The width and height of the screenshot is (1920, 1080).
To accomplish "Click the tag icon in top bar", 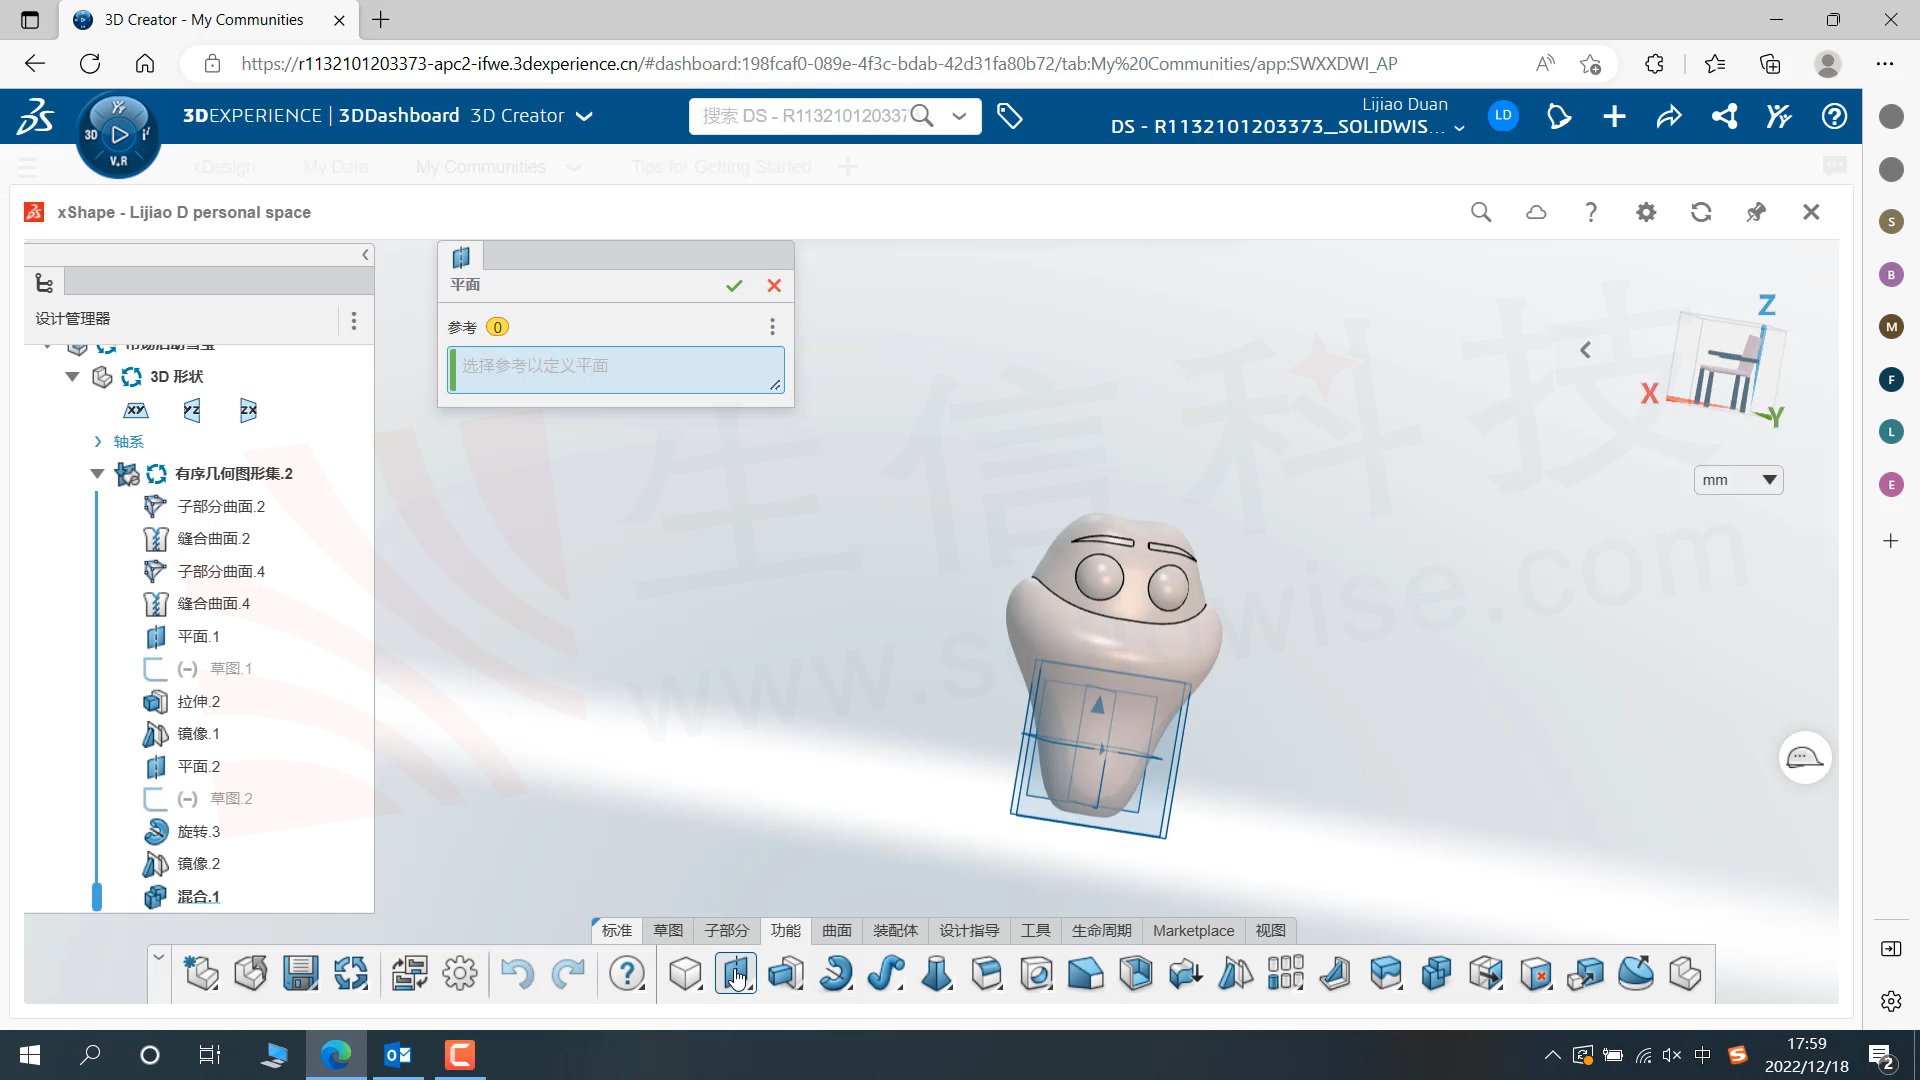I will pos(1010,116).
